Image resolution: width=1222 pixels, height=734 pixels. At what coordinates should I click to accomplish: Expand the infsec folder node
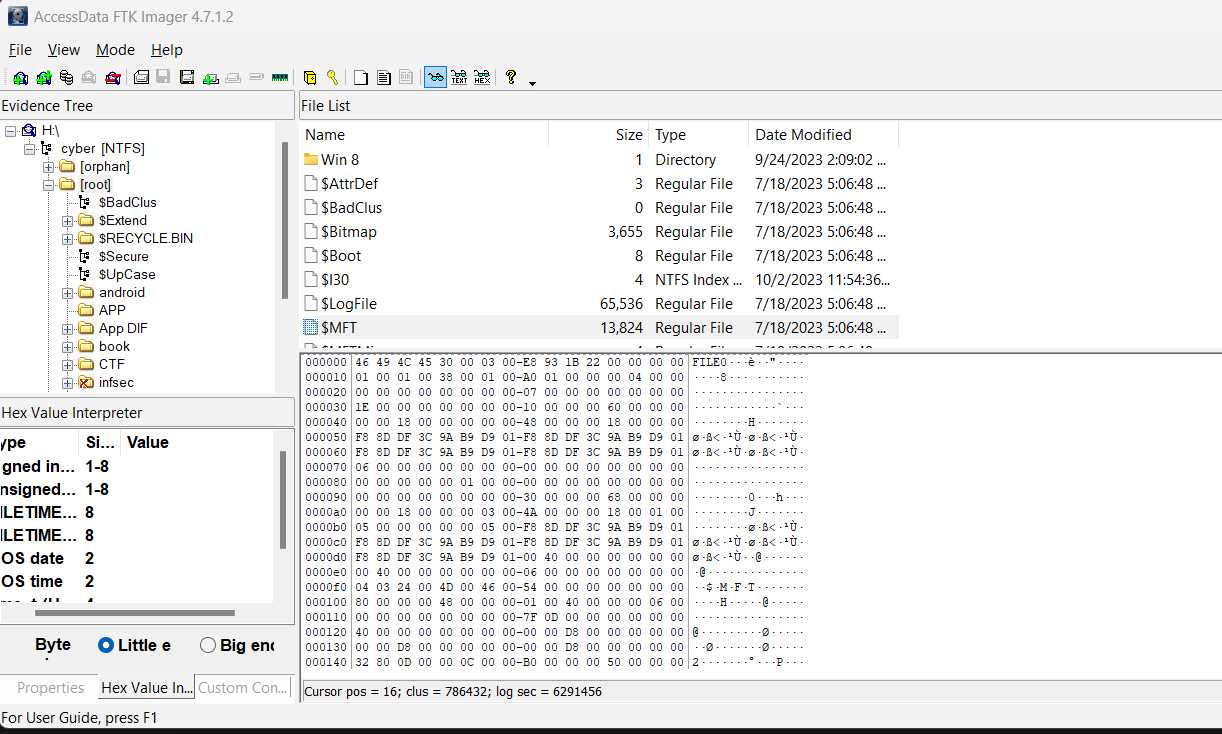67,382
